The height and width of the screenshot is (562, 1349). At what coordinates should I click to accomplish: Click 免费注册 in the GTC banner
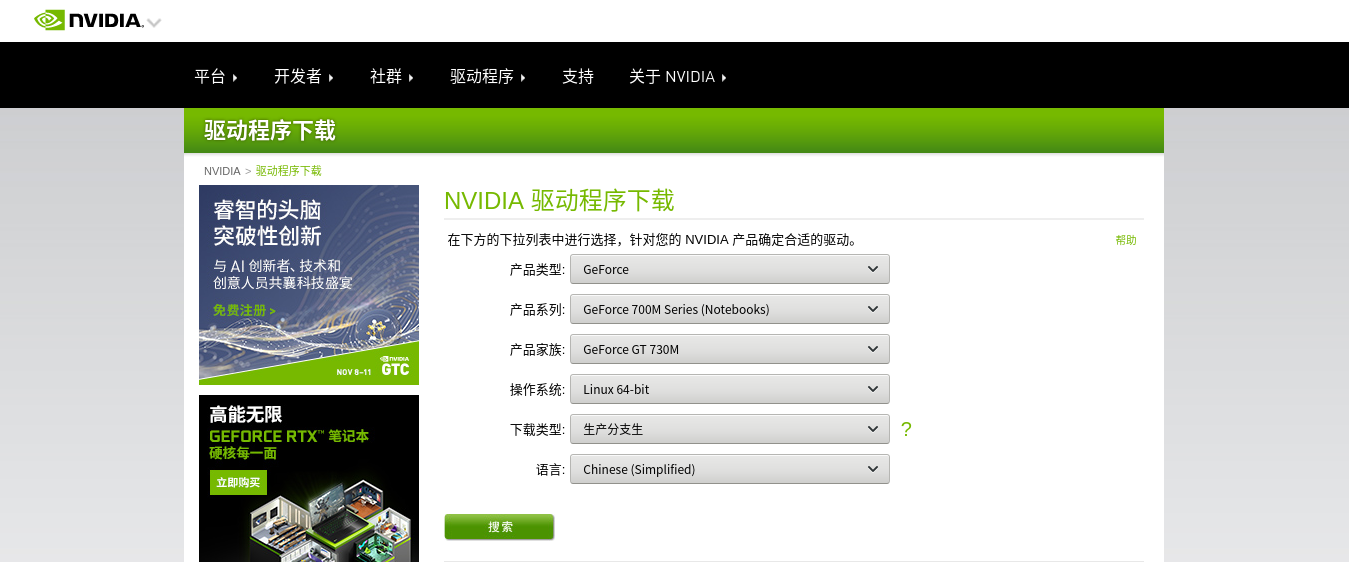(244, 311)
